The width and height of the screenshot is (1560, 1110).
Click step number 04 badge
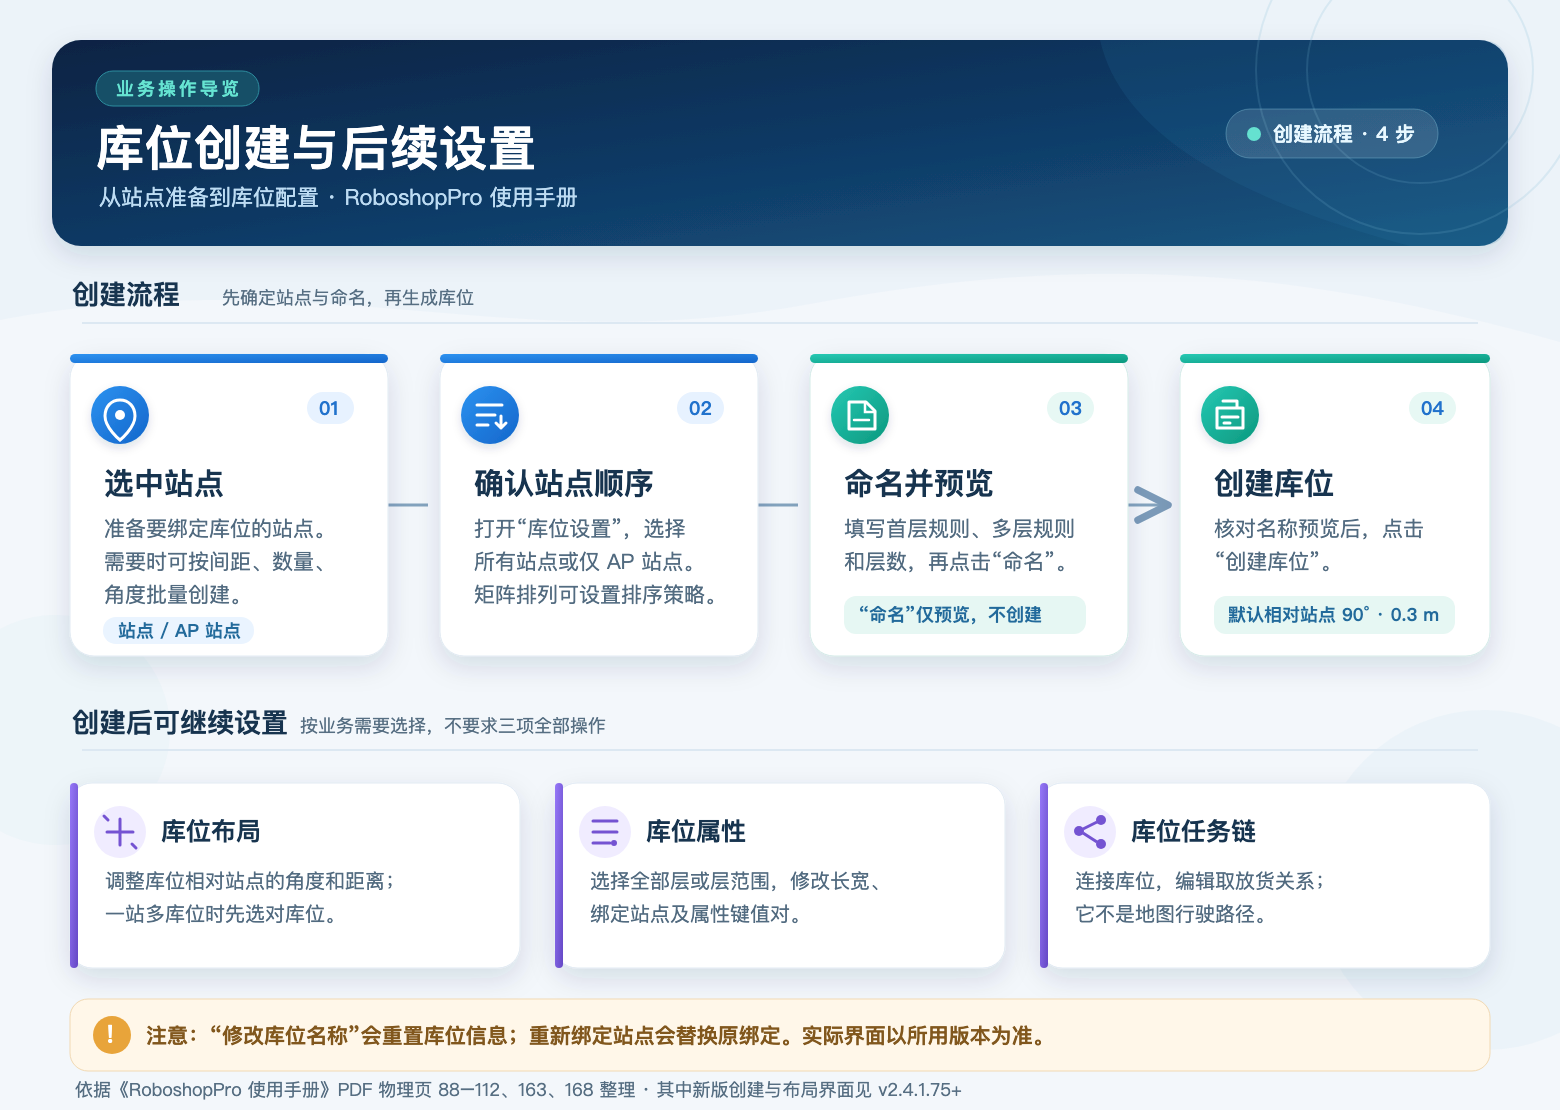[1432, 408]
